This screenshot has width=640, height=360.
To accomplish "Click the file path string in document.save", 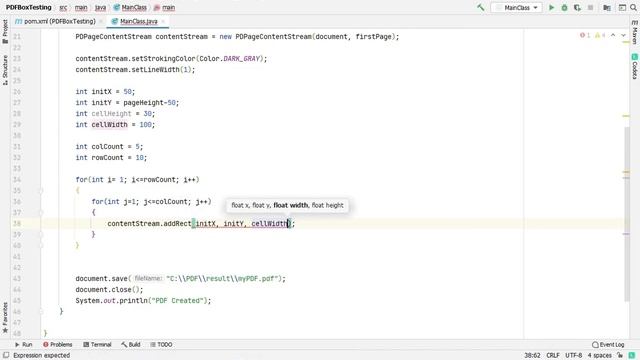I will tap(222, 279).
